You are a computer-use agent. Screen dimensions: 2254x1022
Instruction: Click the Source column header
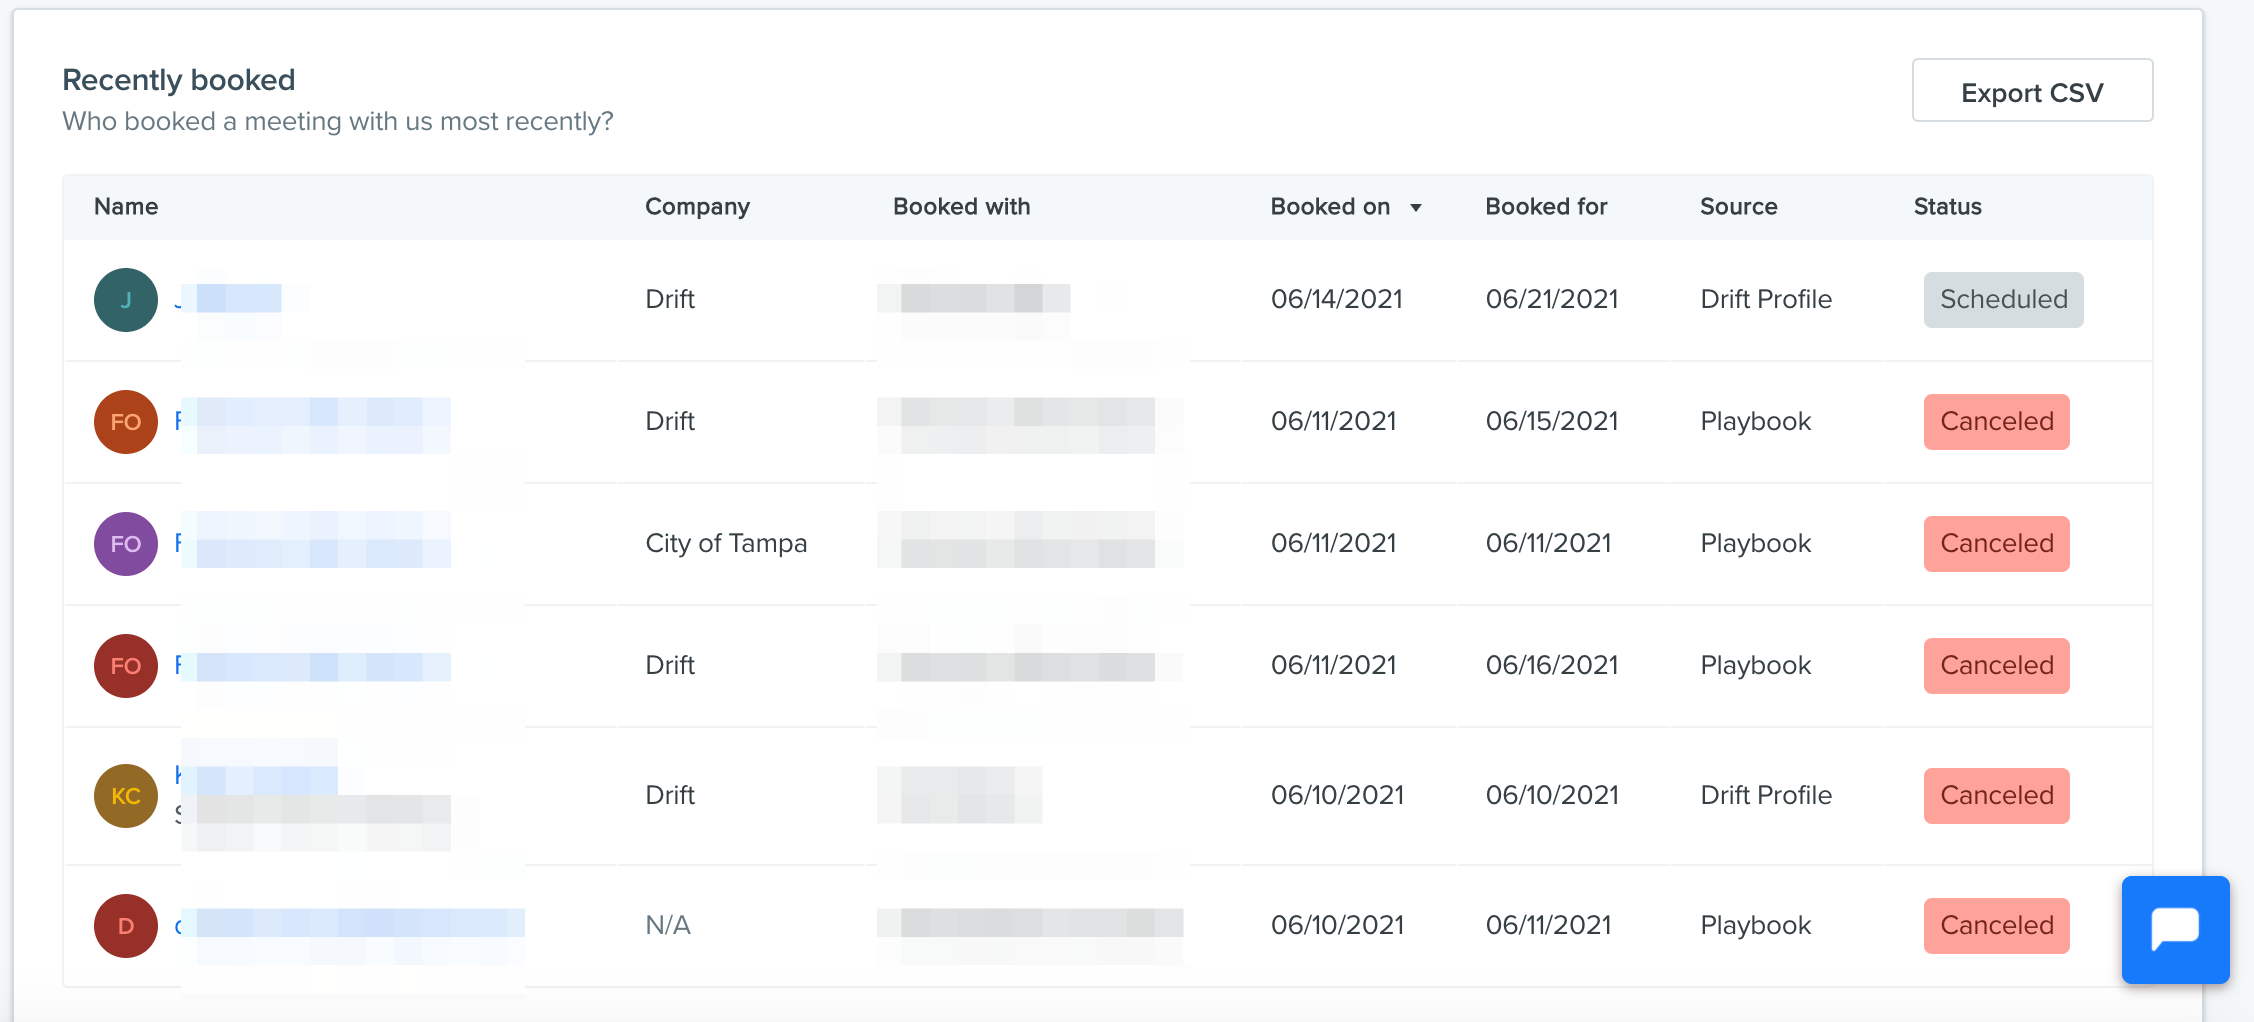(1738, 207)
